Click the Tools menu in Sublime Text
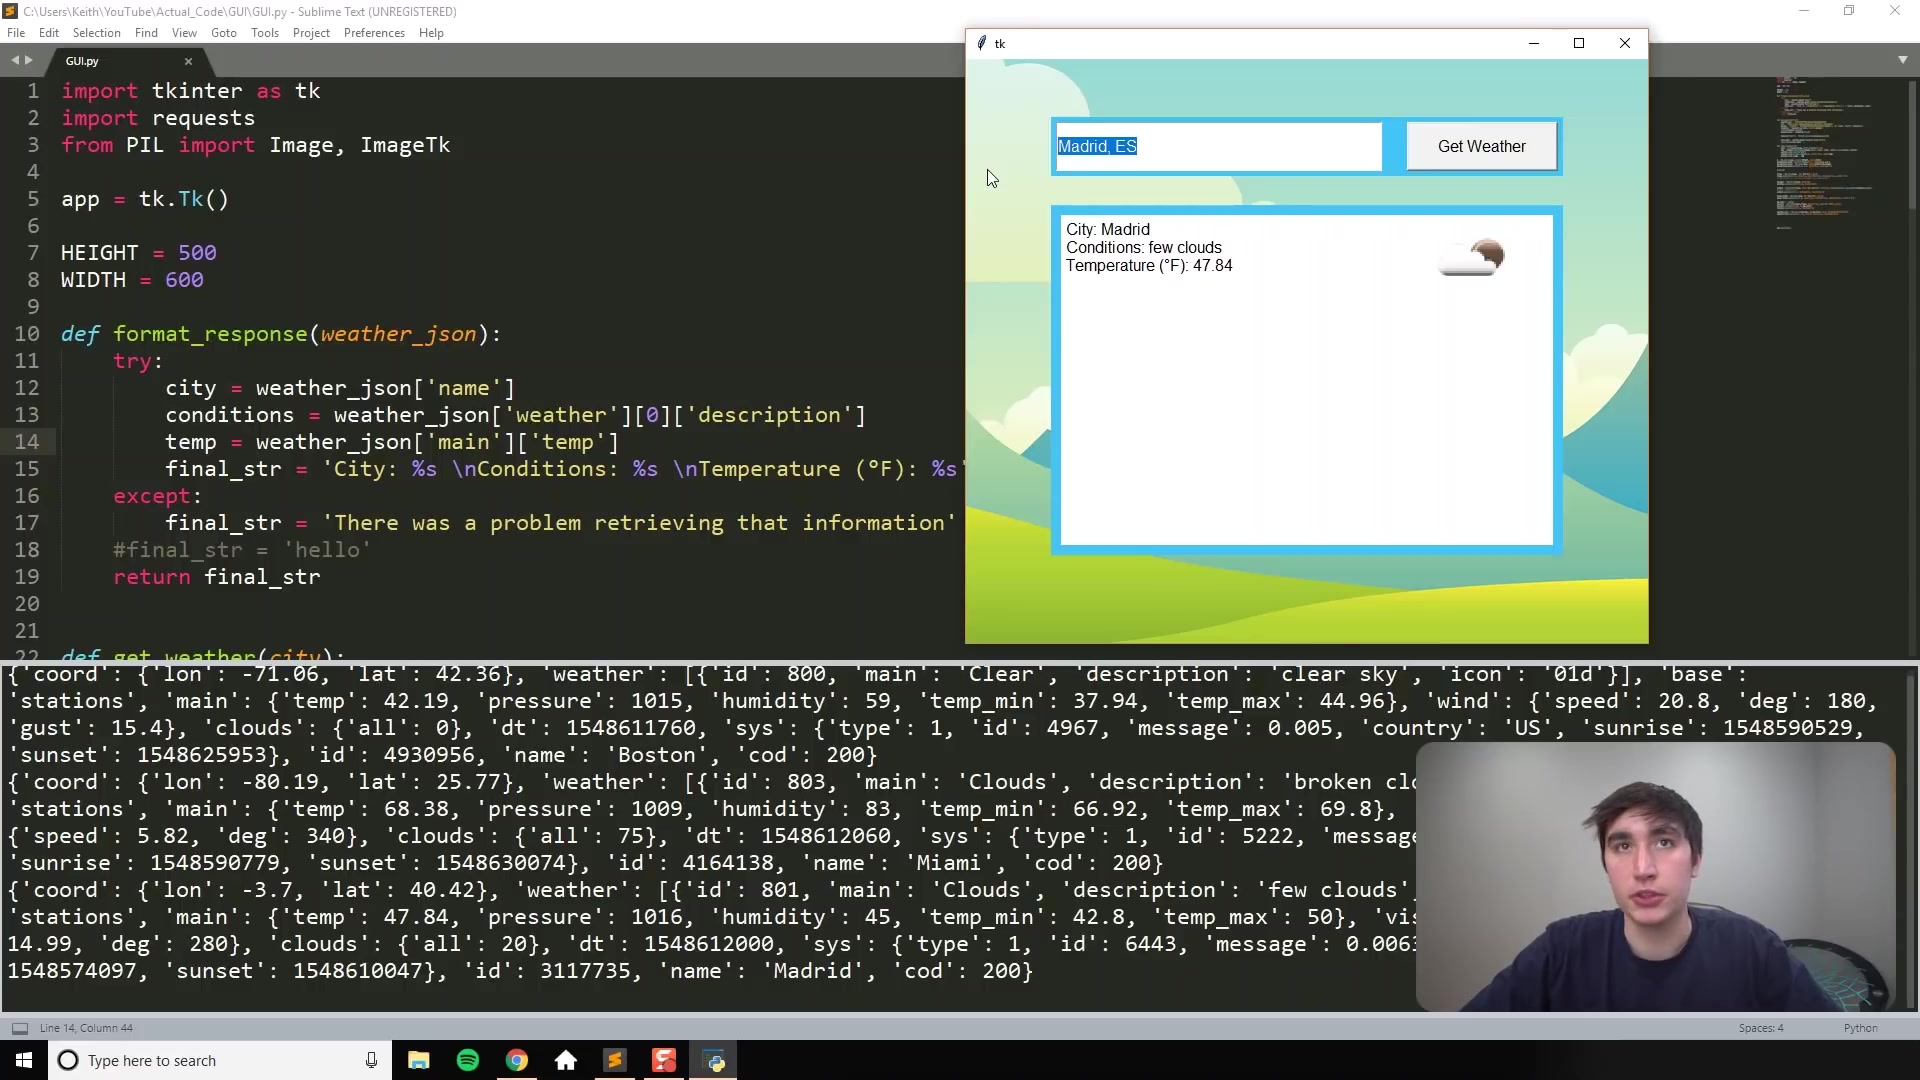 [x=264, y=32]
